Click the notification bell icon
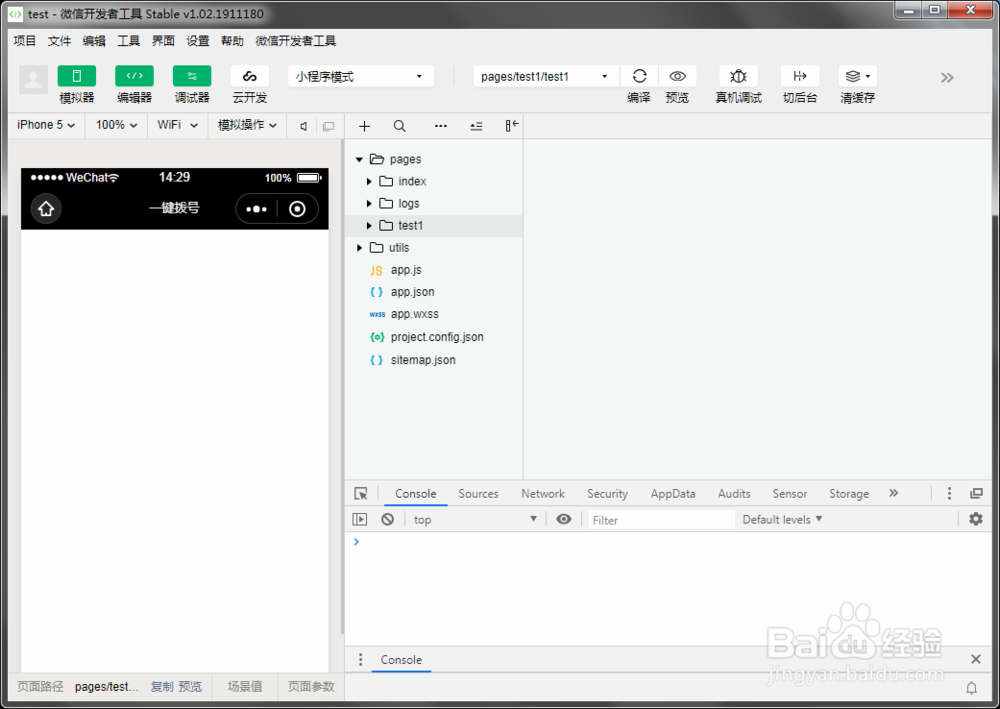 971,688
